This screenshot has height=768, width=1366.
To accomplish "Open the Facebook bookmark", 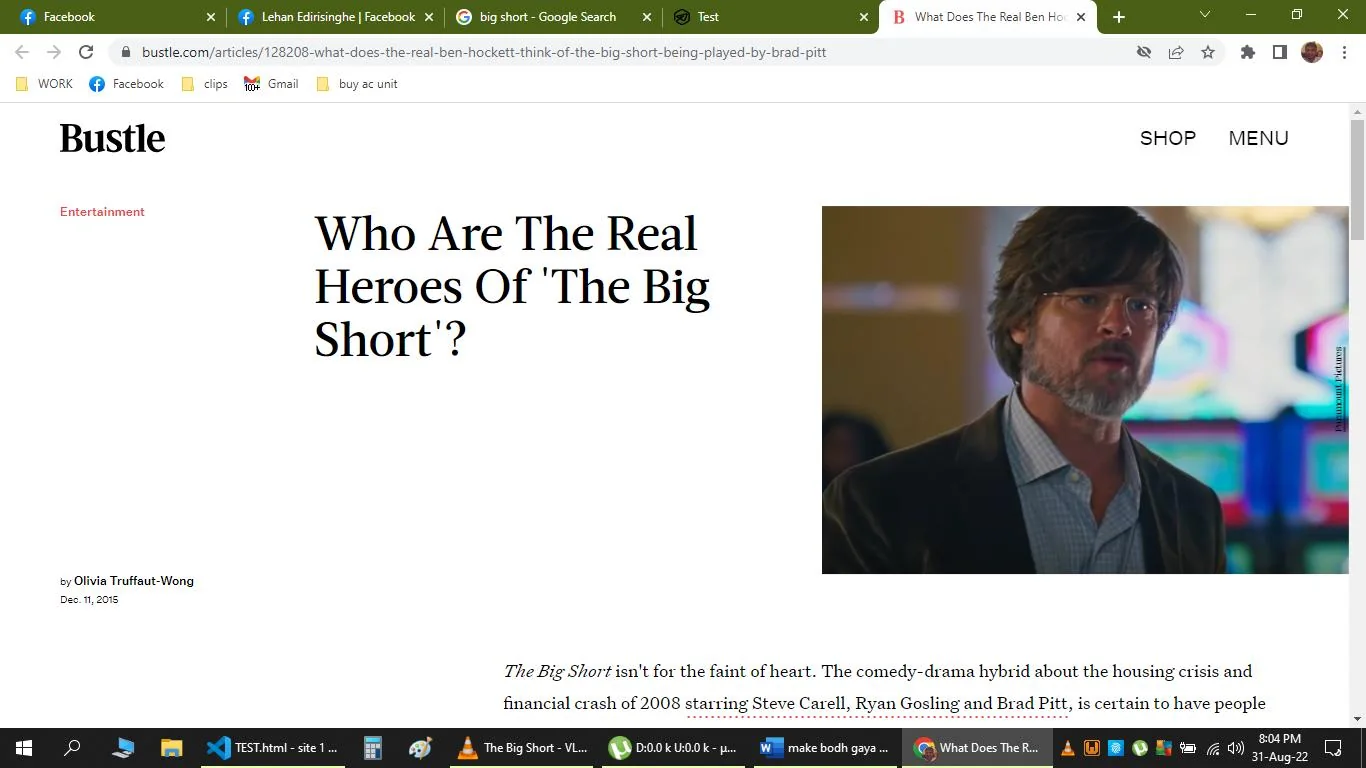I will point(126,84).
